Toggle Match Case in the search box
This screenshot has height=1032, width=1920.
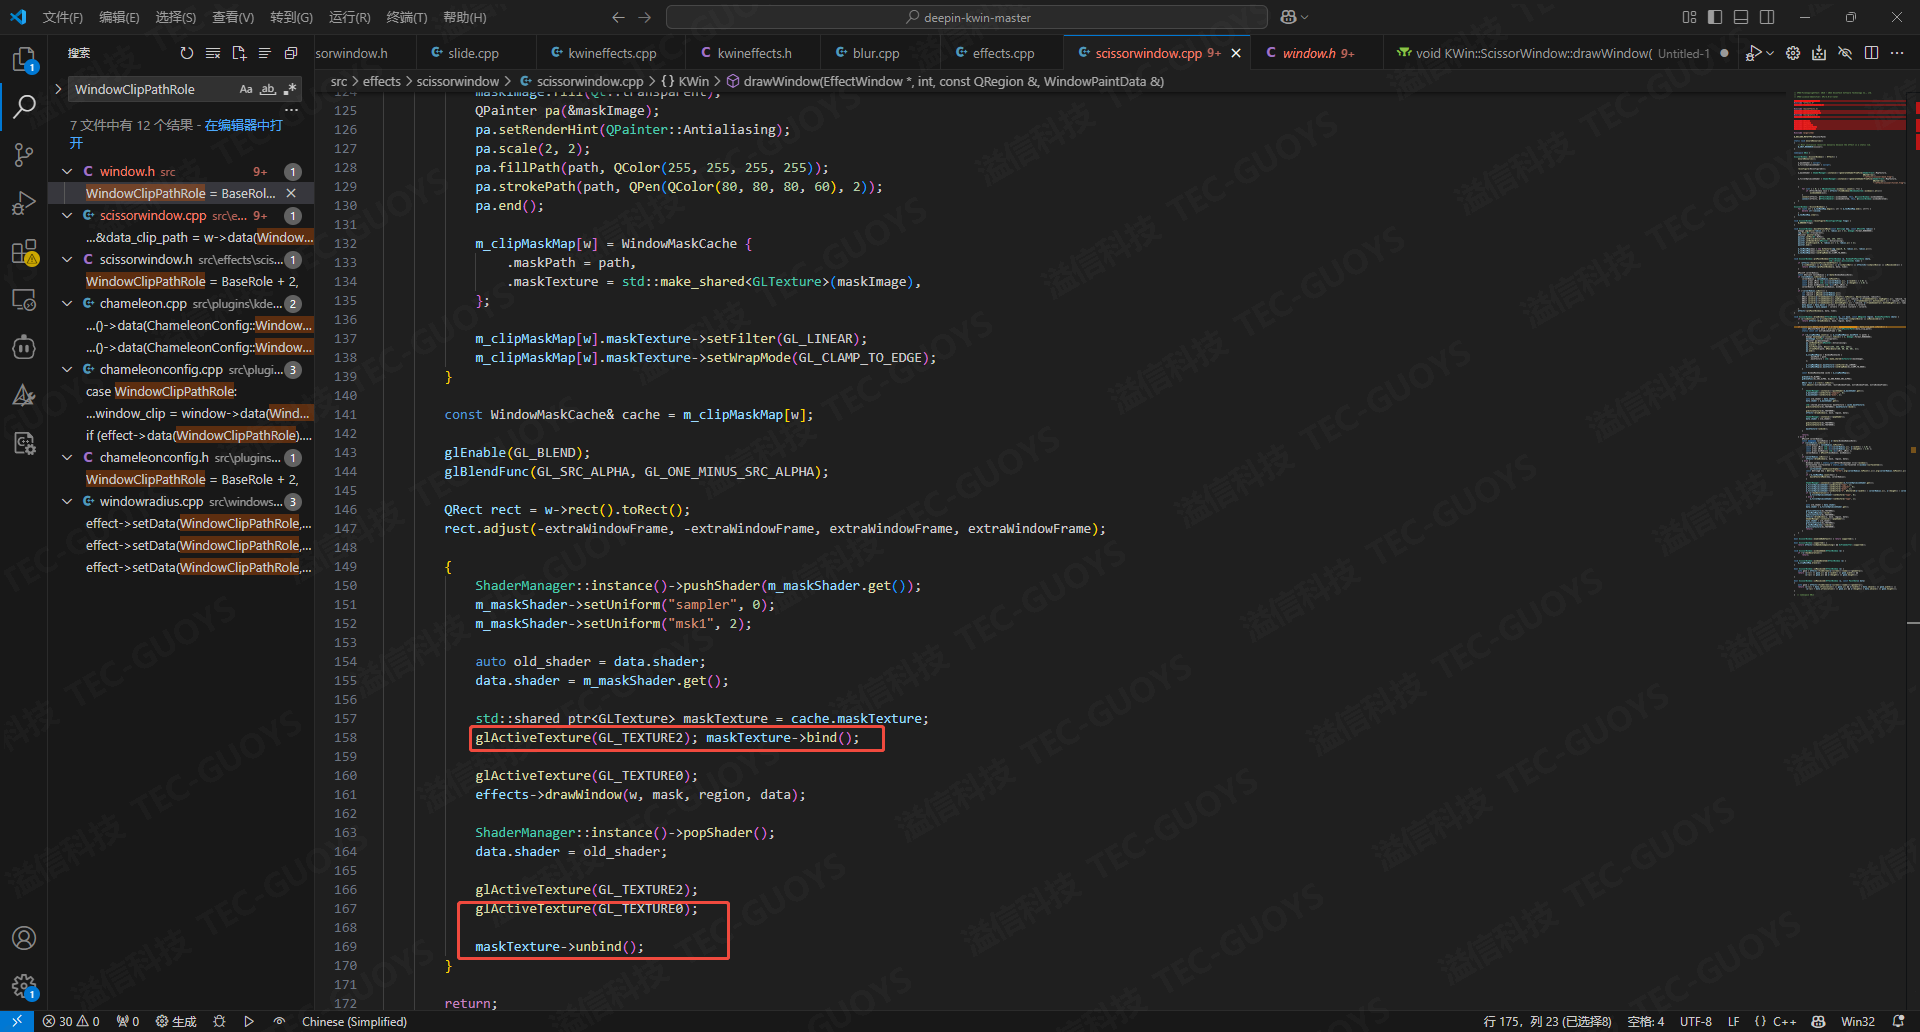click(246, 89)
